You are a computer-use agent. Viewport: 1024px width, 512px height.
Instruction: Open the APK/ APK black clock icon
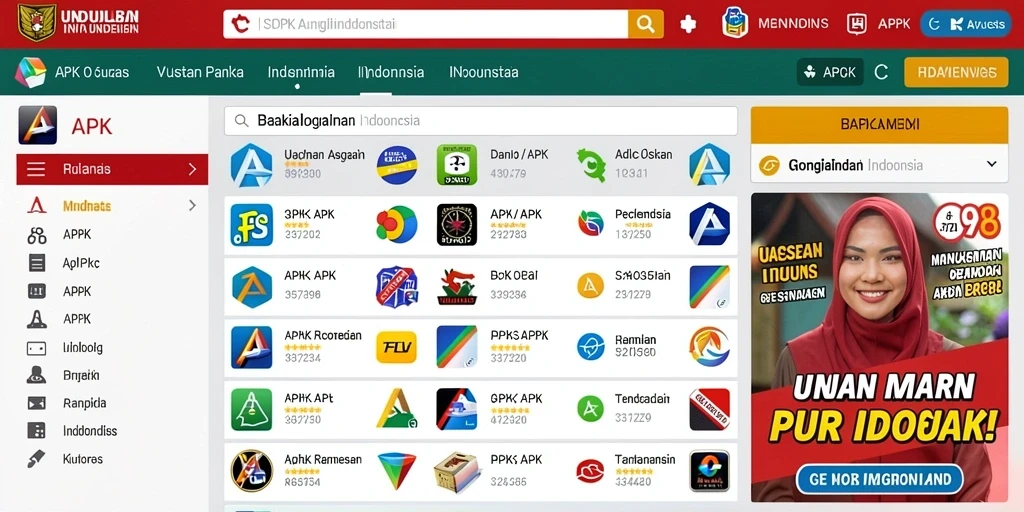click(456, 225)
